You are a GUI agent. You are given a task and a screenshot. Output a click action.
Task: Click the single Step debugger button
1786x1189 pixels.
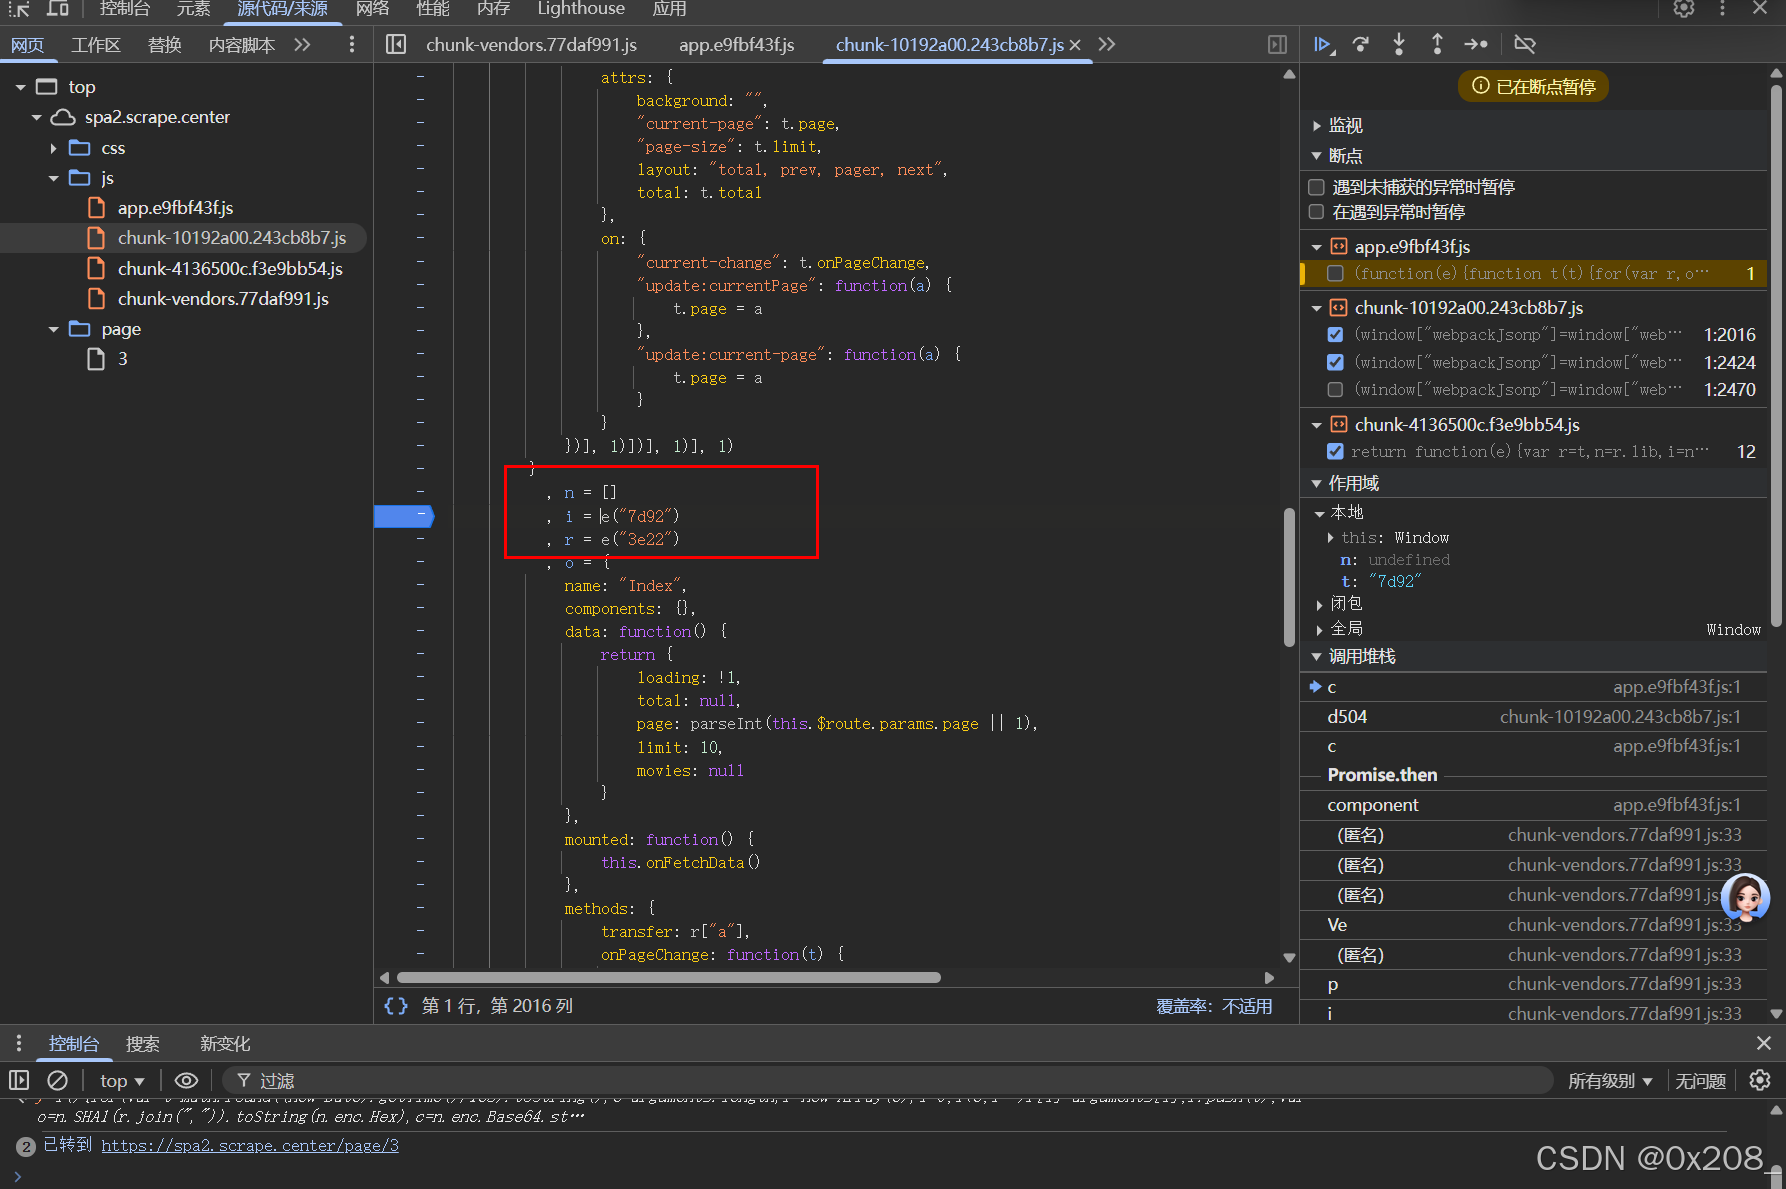point(1476,44)
